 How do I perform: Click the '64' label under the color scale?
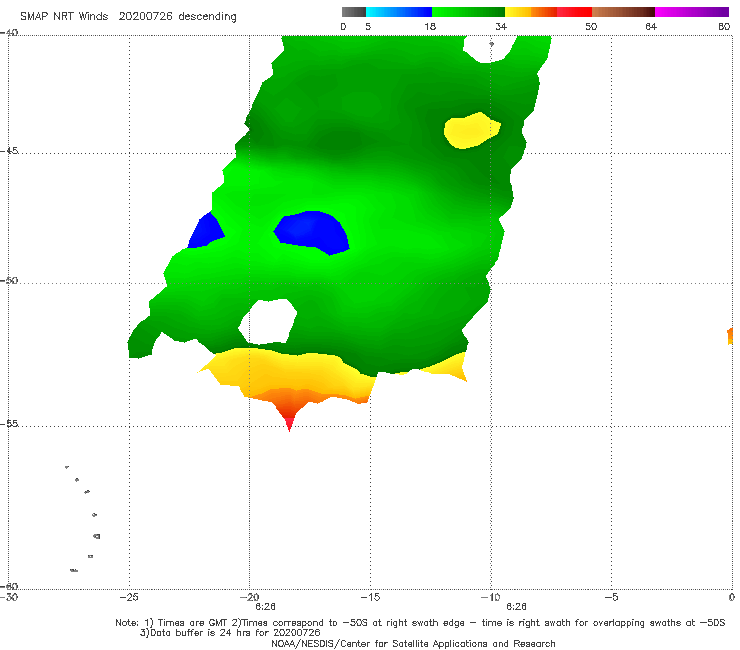tap(651, 27)
